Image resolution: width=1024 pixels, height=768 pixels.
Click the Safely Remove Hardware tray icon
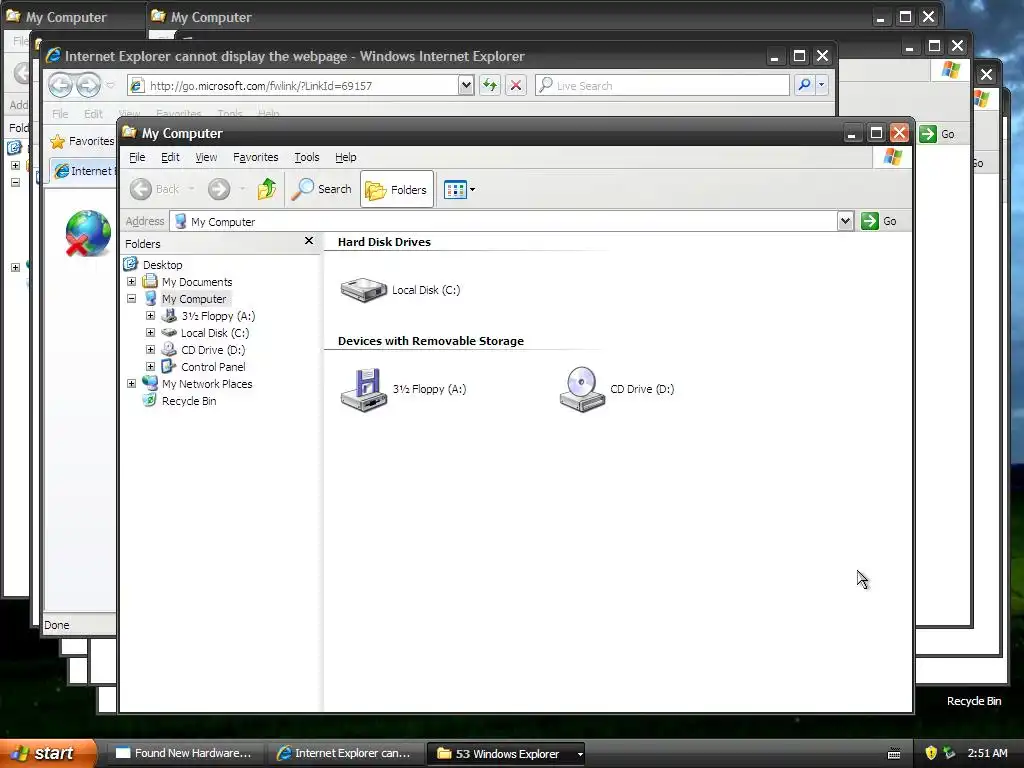click(949, 754)
